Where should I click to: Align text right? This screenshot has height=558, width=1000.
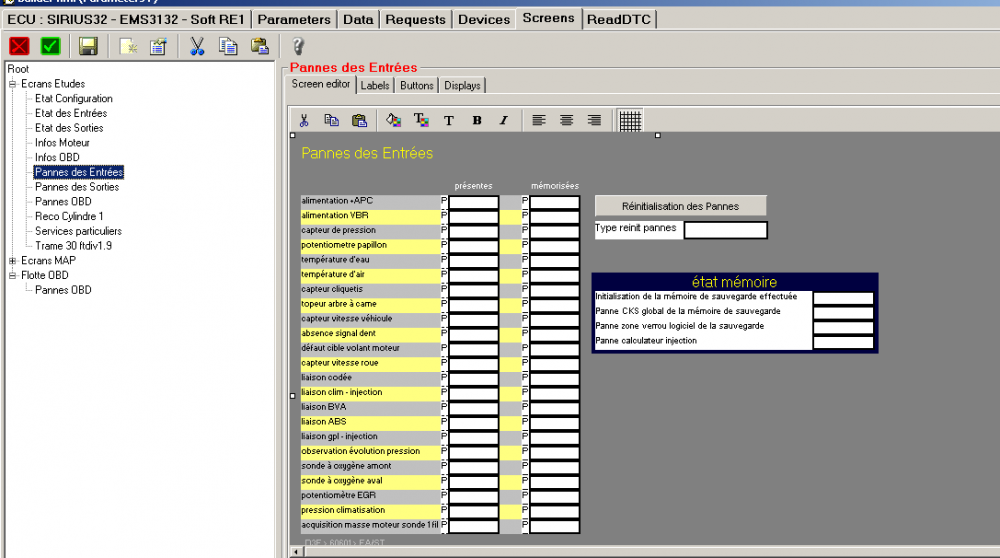pyautogui.click(x=594, y=120)
